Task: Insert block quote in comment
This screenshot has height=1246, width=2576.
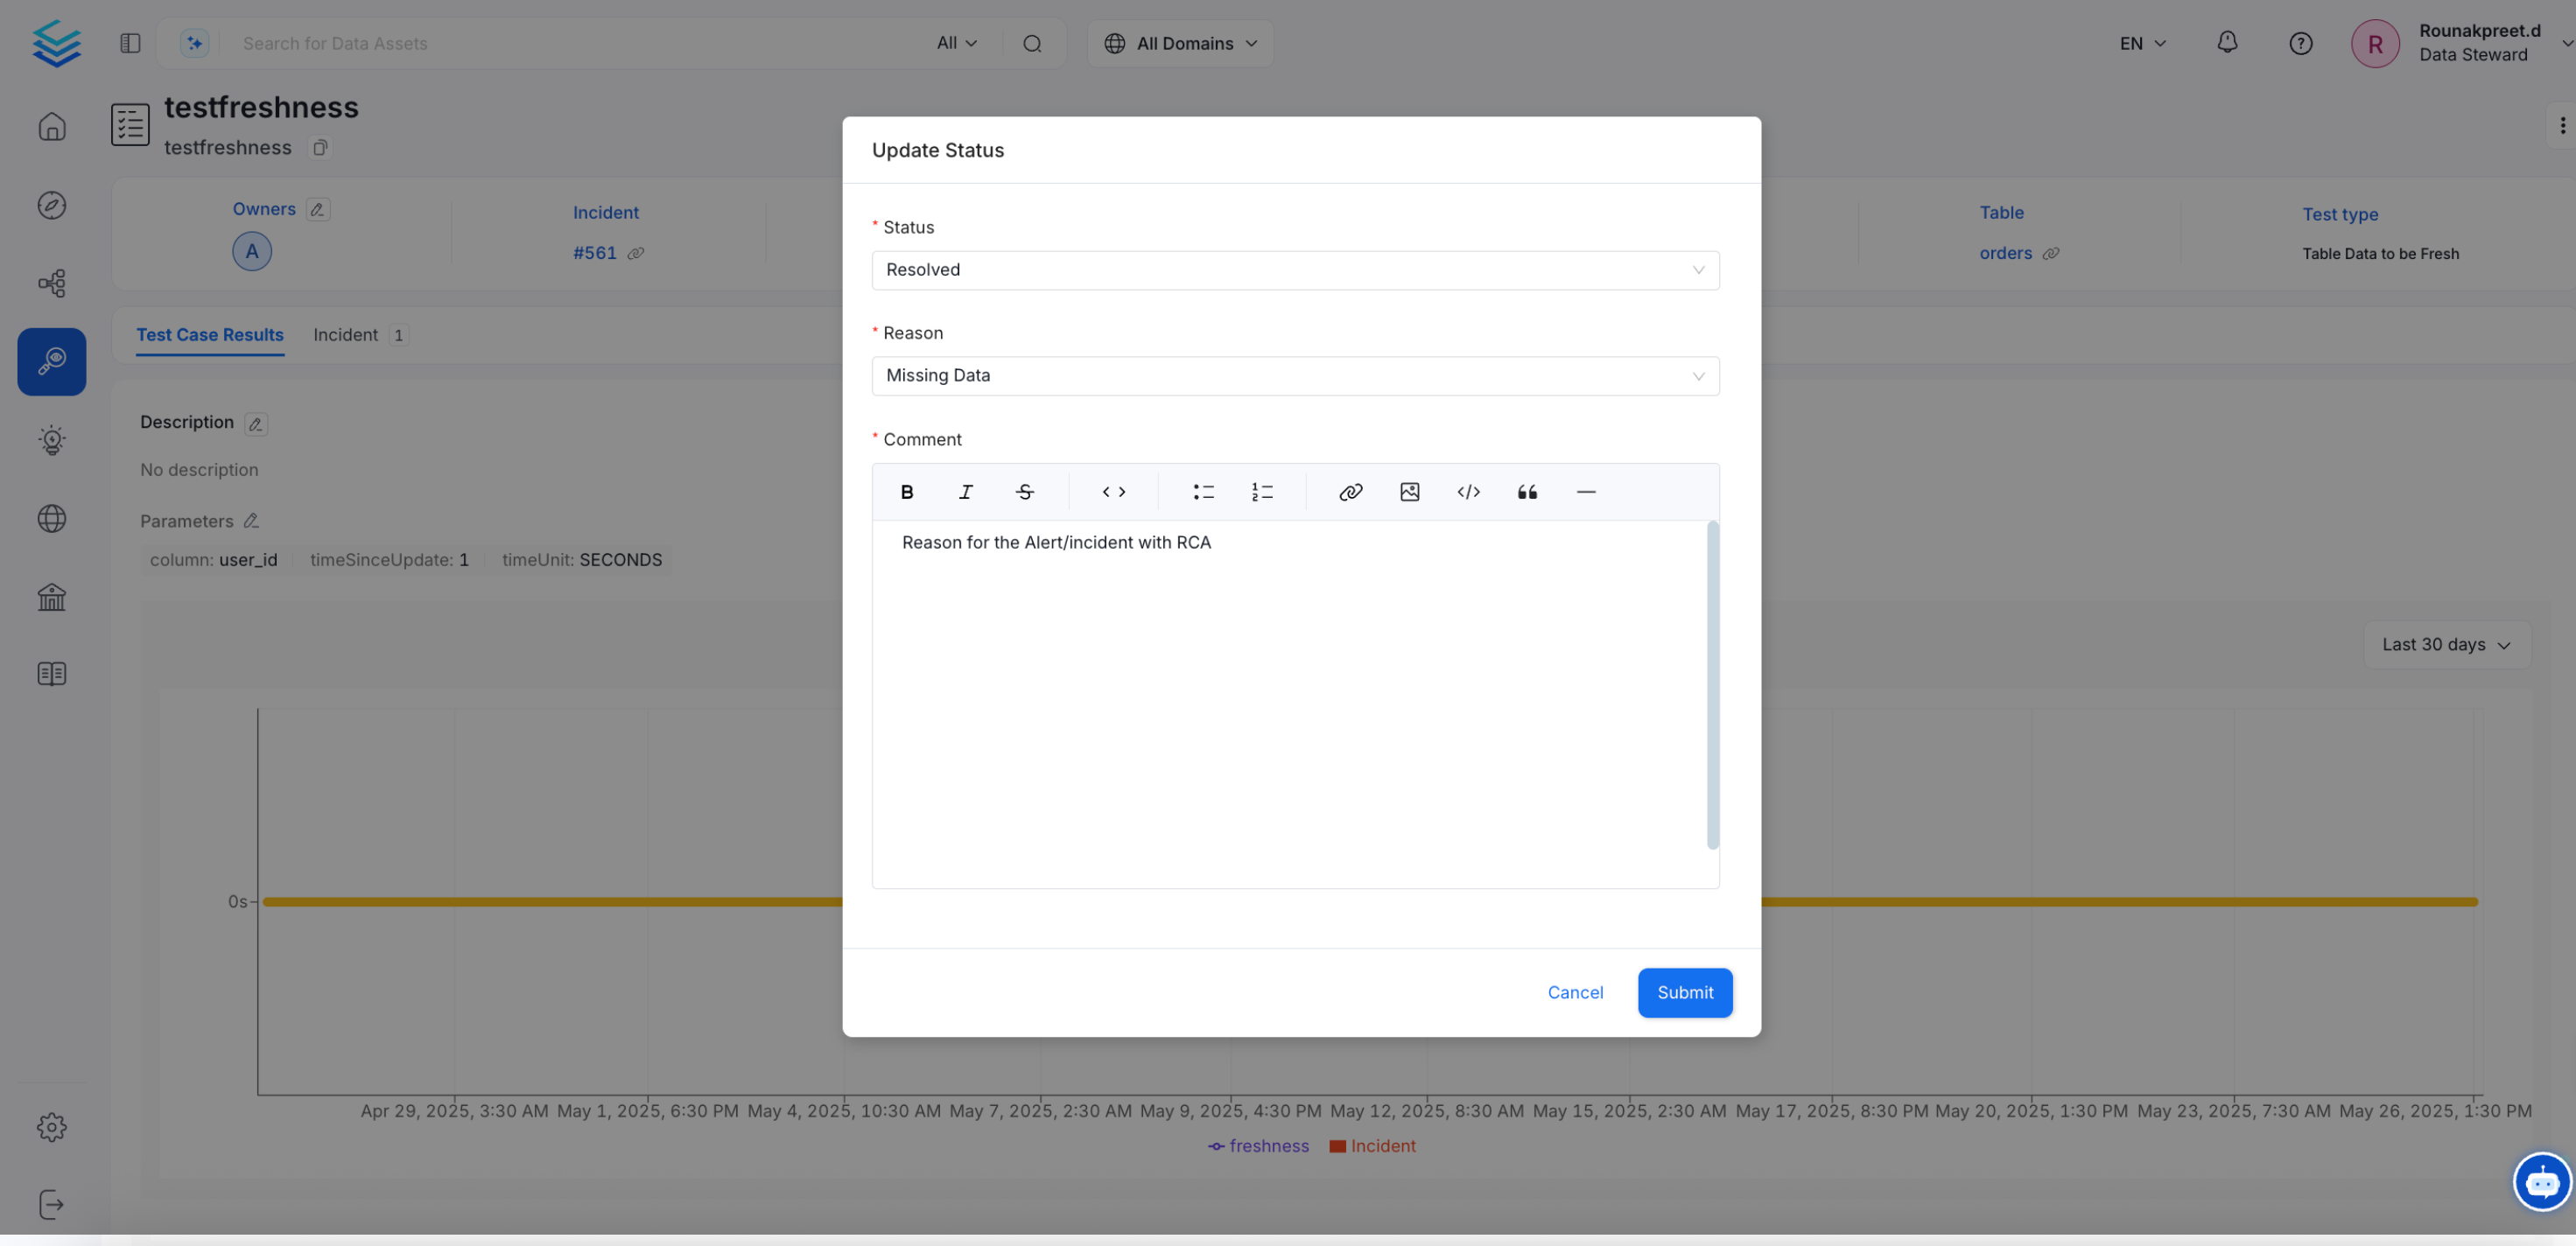Action: click(x=1526, y=492)
